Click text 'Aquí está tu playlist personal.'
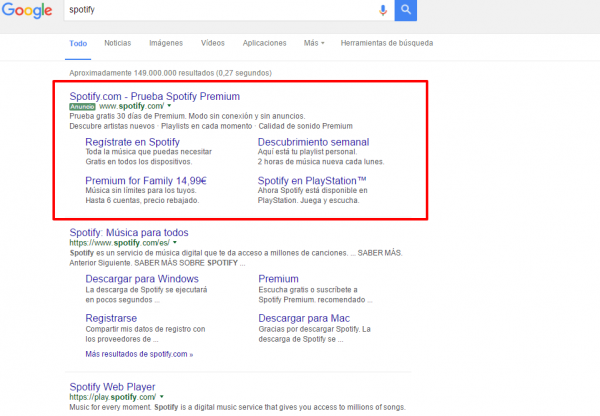This screenshot has width=600, height=416. click(307, 152)
